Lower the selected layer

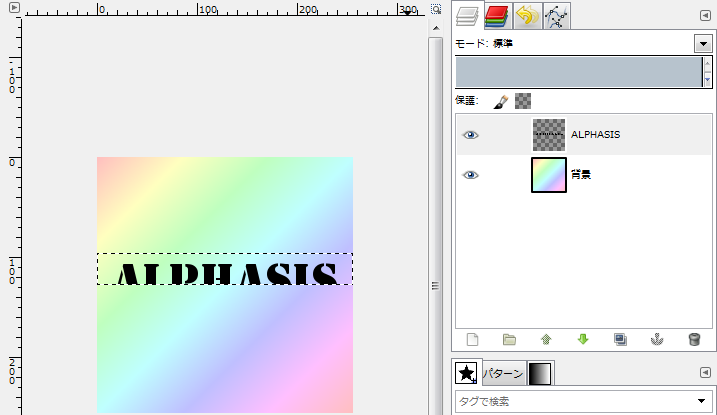tap(583, 340)
